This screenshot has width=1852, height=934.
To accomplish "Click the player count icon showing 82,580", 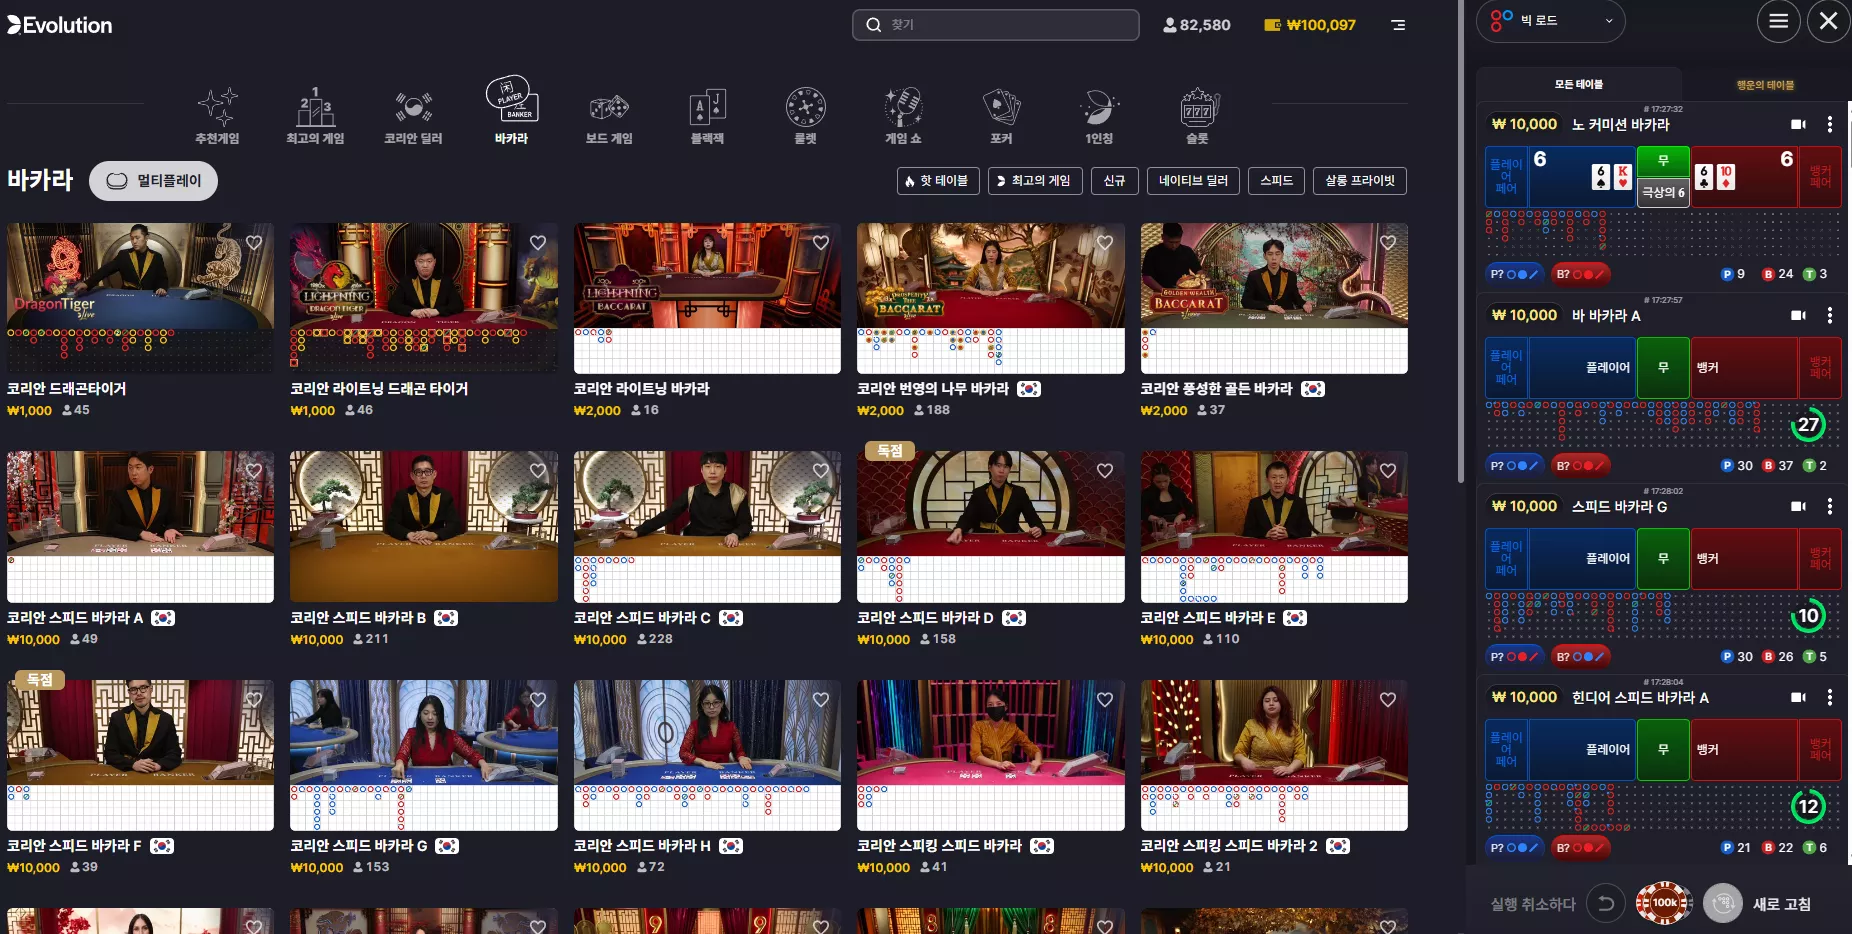I will tap(1170, 25).
